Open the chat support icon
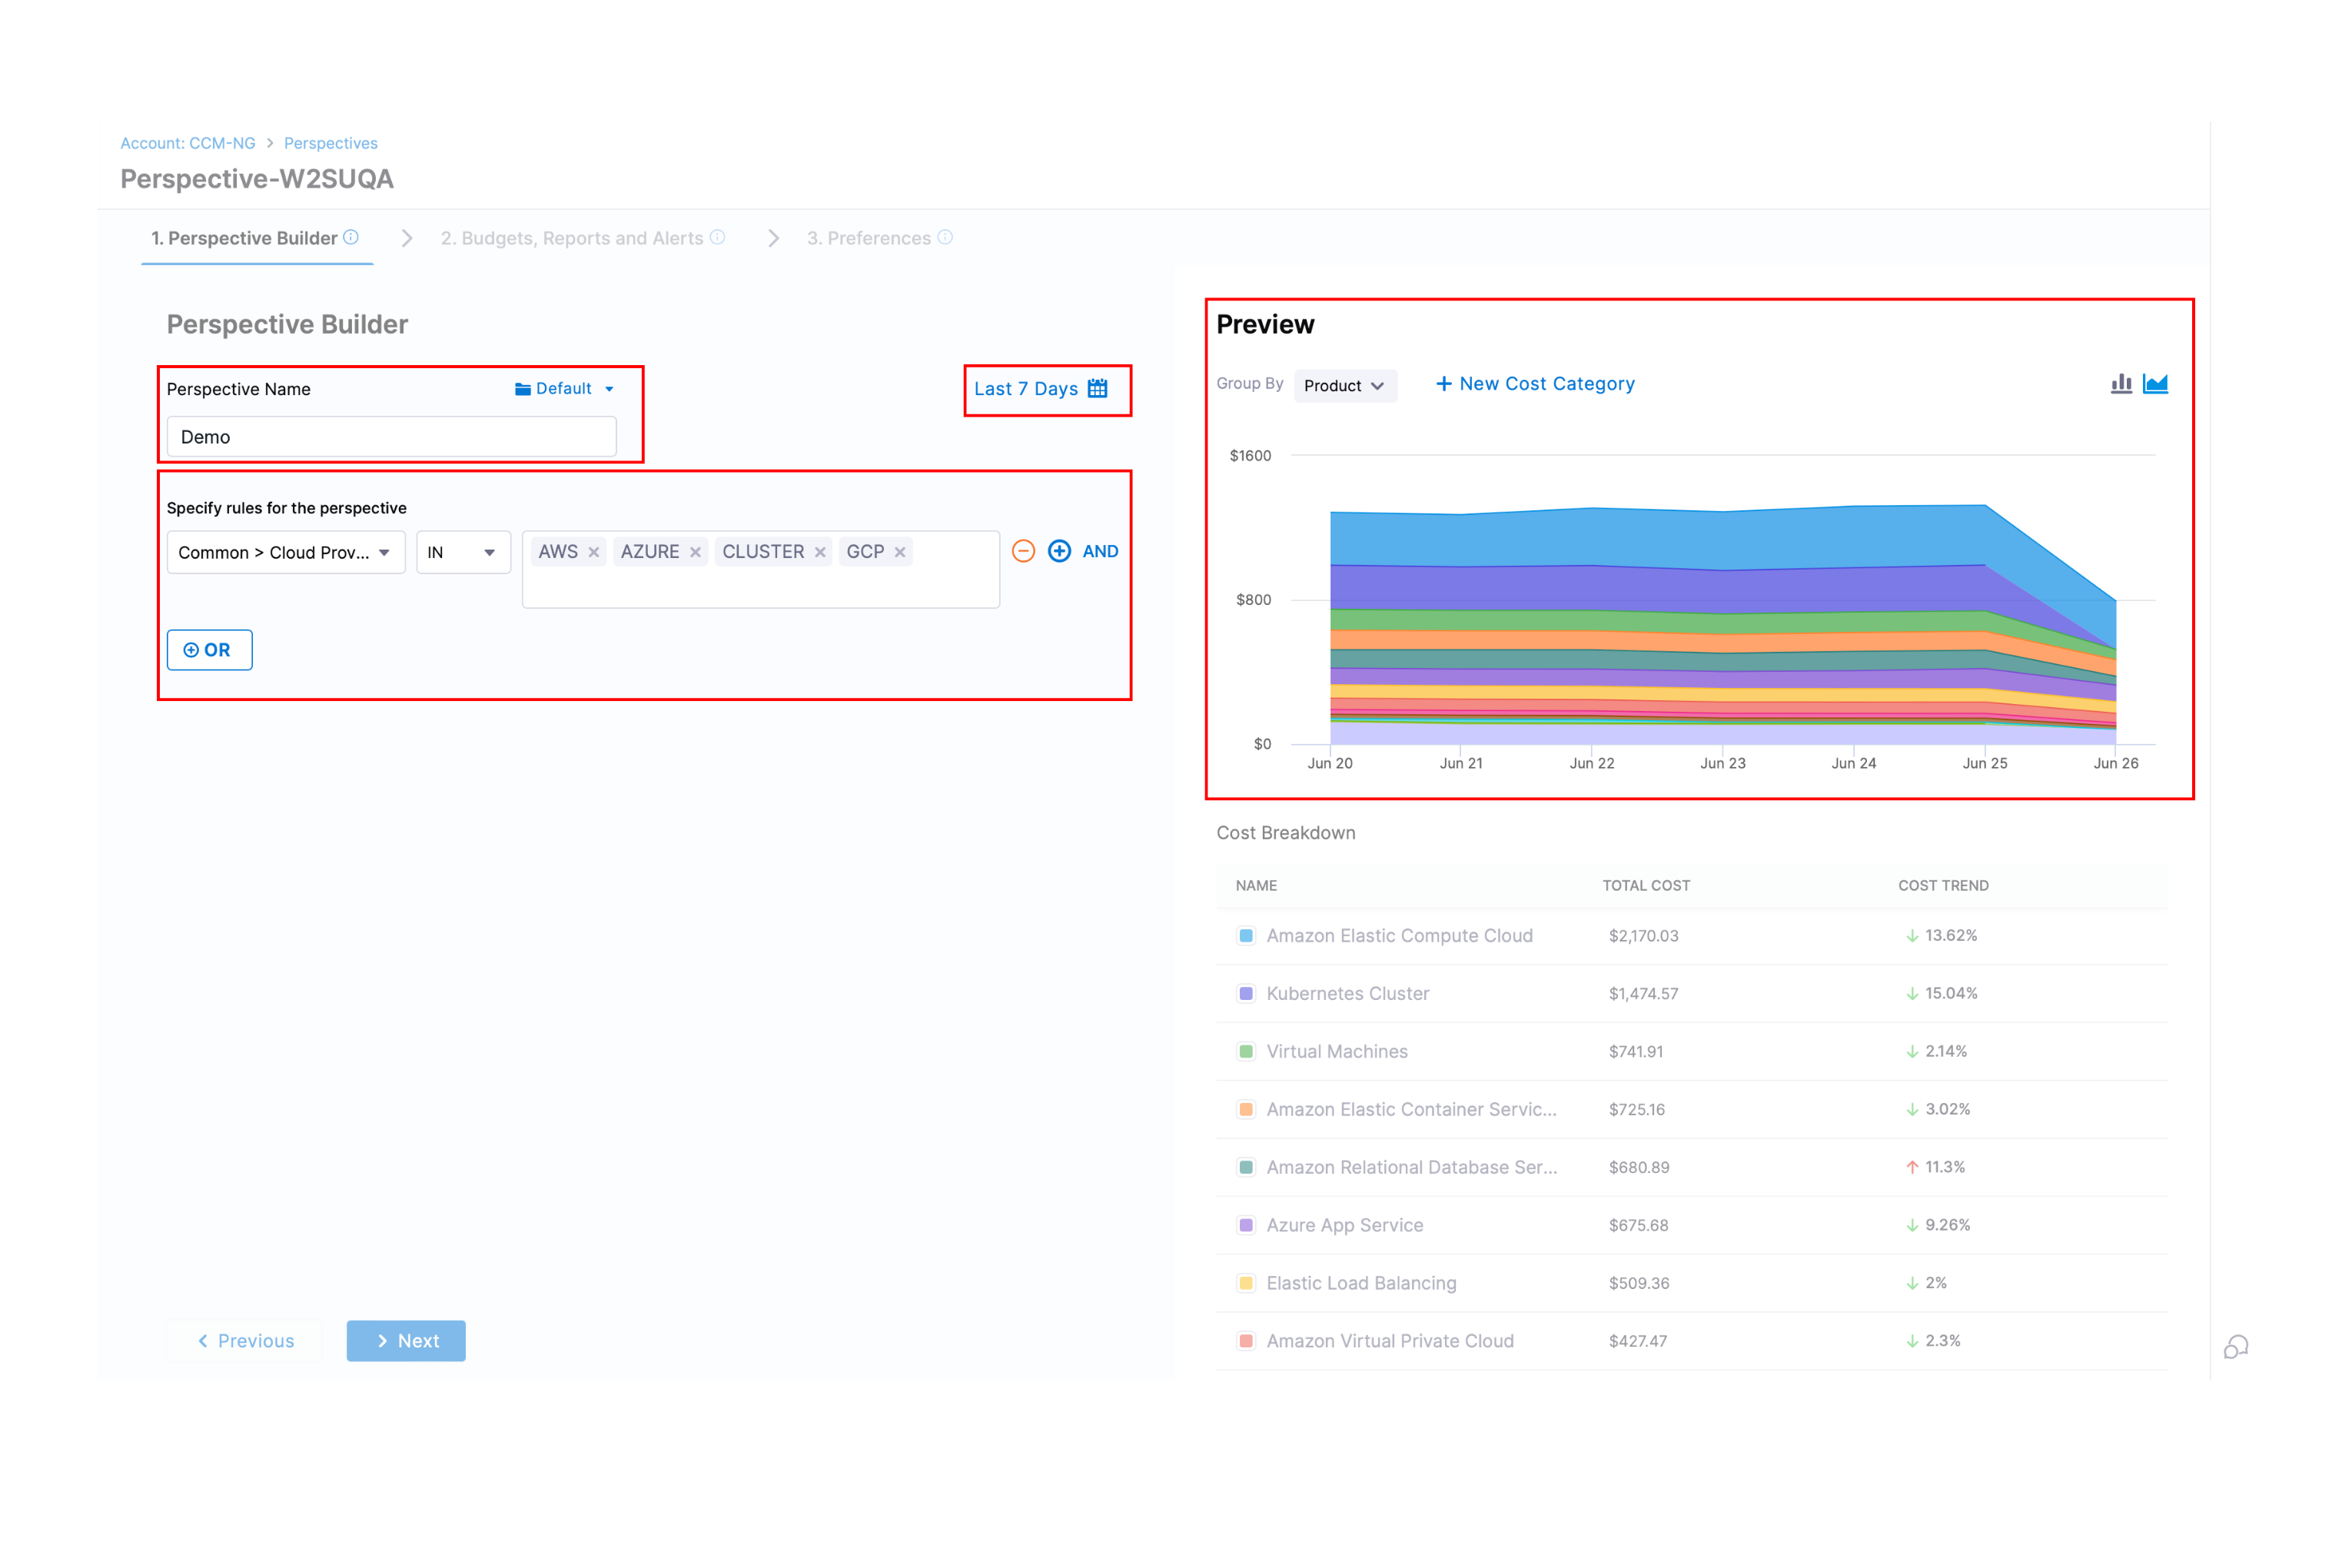2352x1568 pixels. tap(2236, 1347)
